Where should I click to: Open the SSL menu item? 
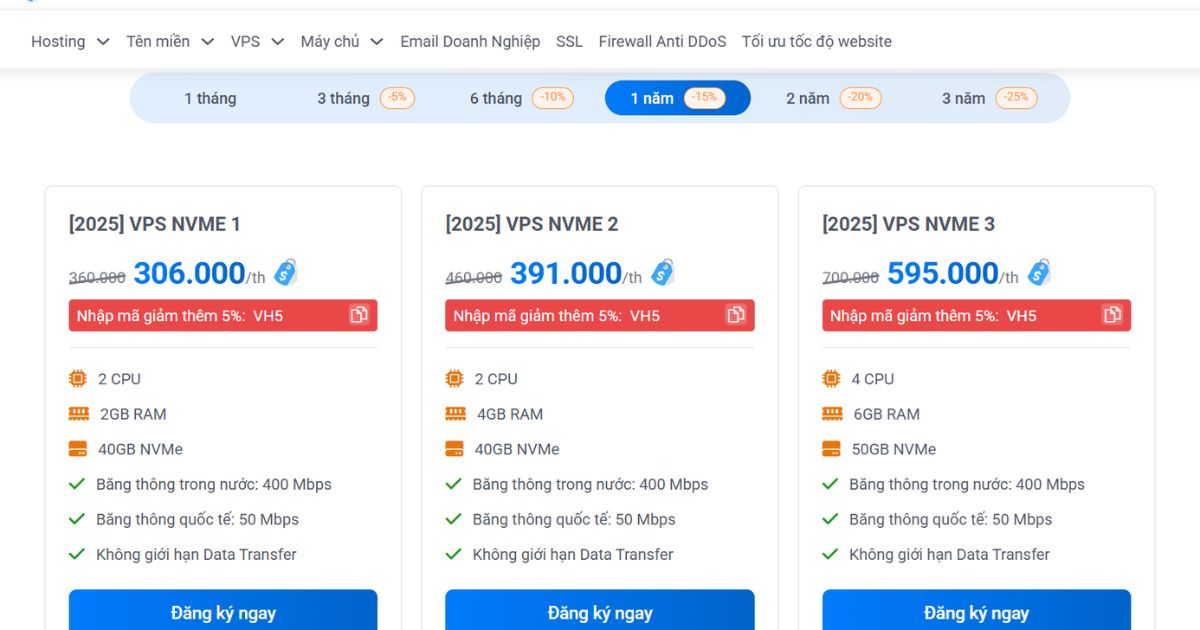click(x=568, y=41)
